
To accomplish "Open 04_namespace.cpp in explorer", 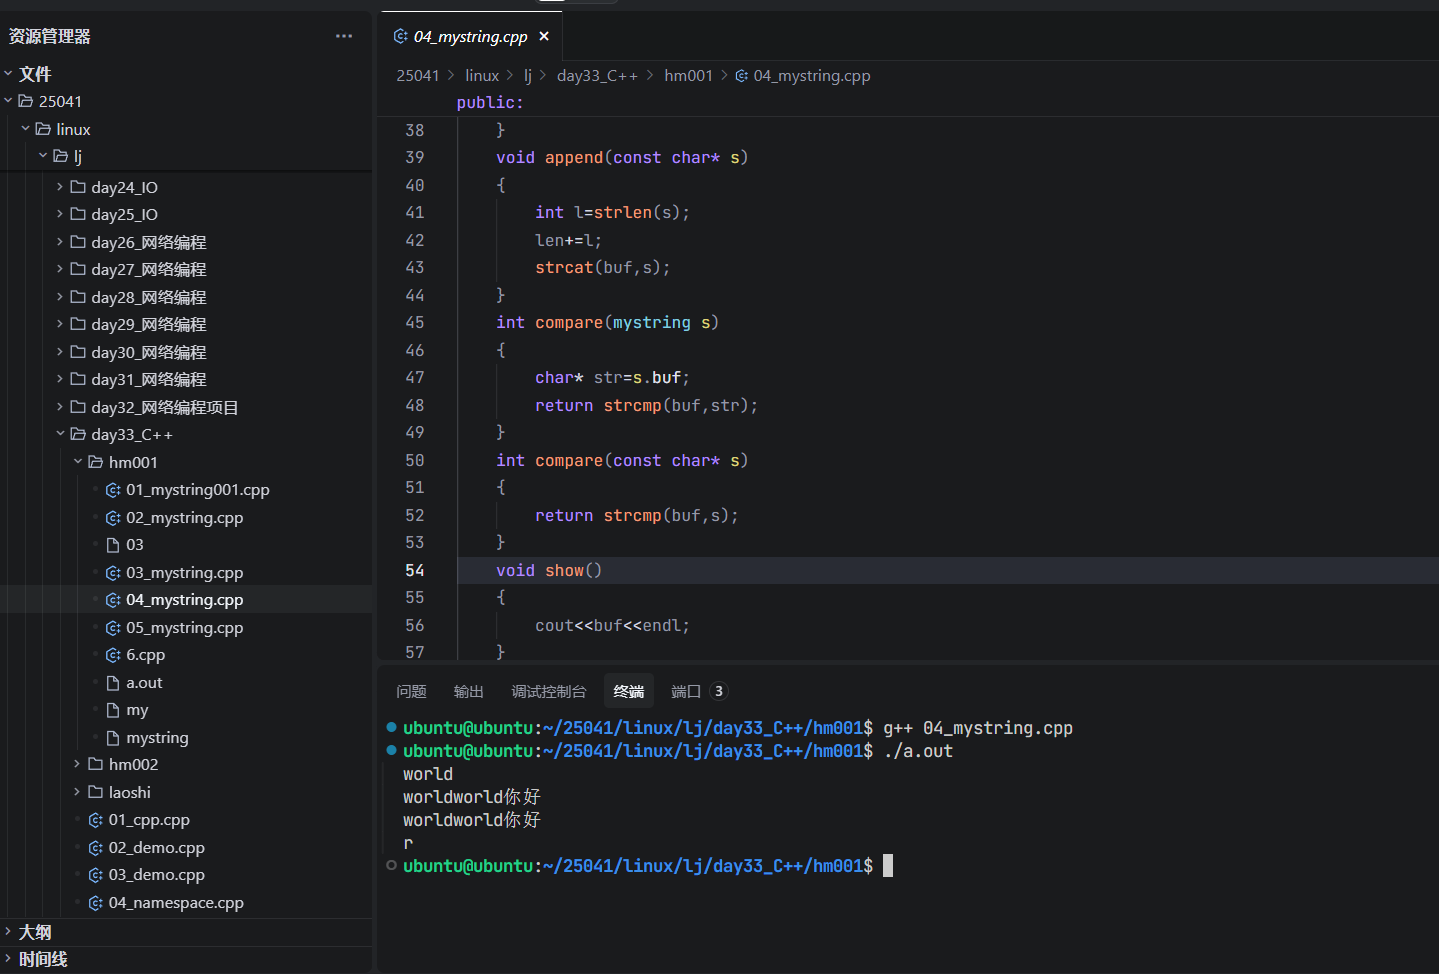I will 176,903.
